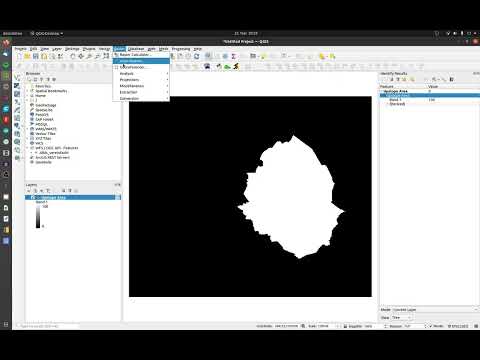Image resolution: width=480 pixels, height=360 pixels.
Task: Open the Edit menu
Action: point(33,49)
